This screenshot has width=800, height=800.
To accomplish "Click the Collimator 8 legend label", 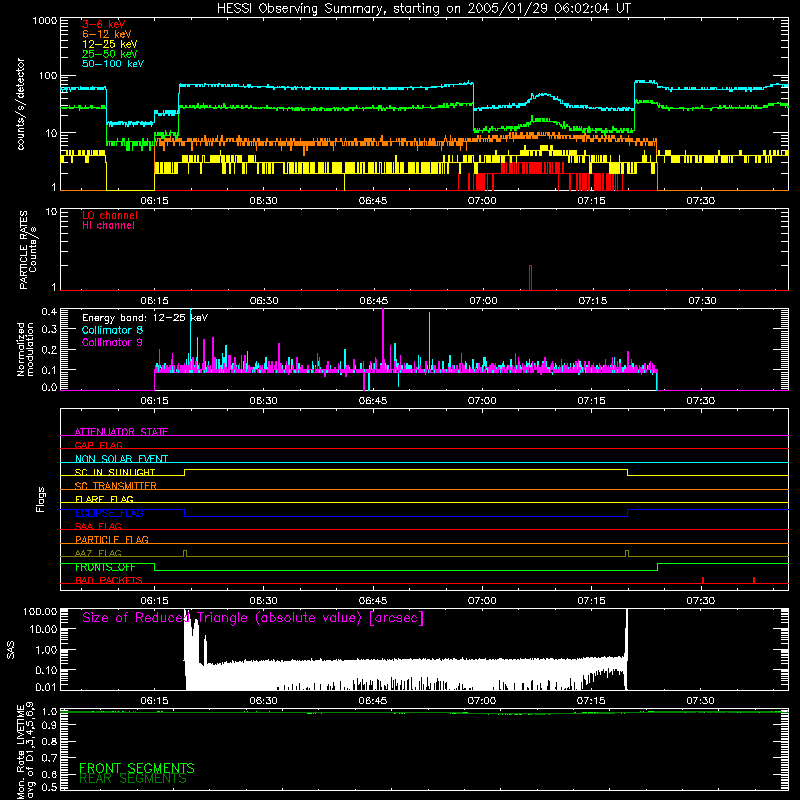I will pyautogui.click(x=112, y=330).
